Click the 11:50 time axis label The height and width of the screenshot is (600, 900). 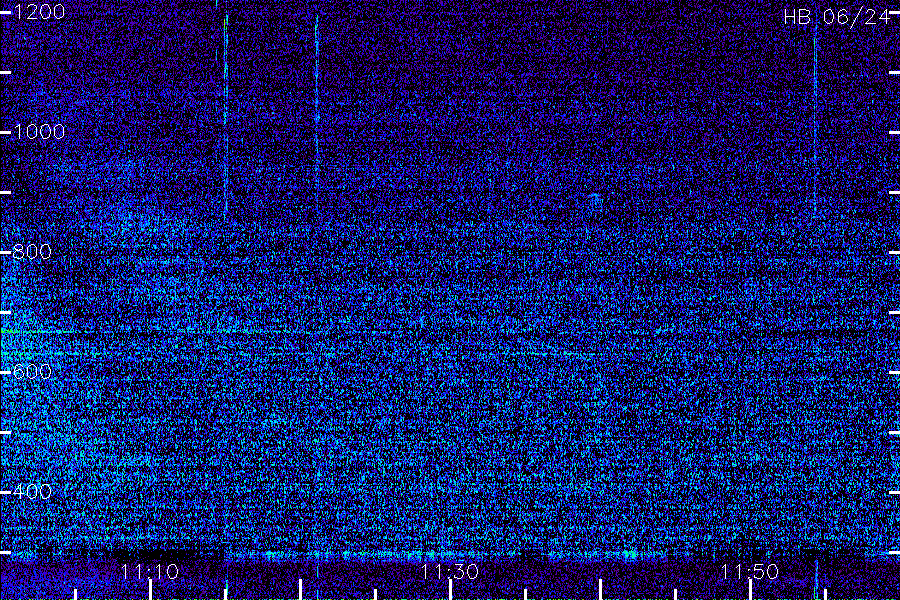tap(749, 571)
